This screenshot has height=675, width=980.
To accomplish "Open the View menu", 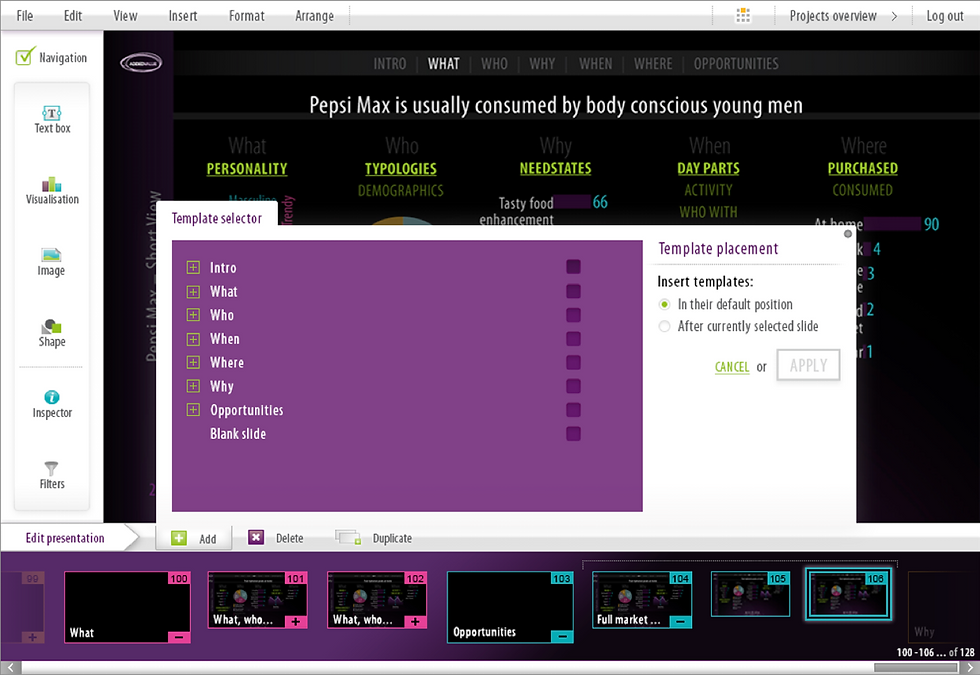I will pyautogui.click(x=125, y=16).
